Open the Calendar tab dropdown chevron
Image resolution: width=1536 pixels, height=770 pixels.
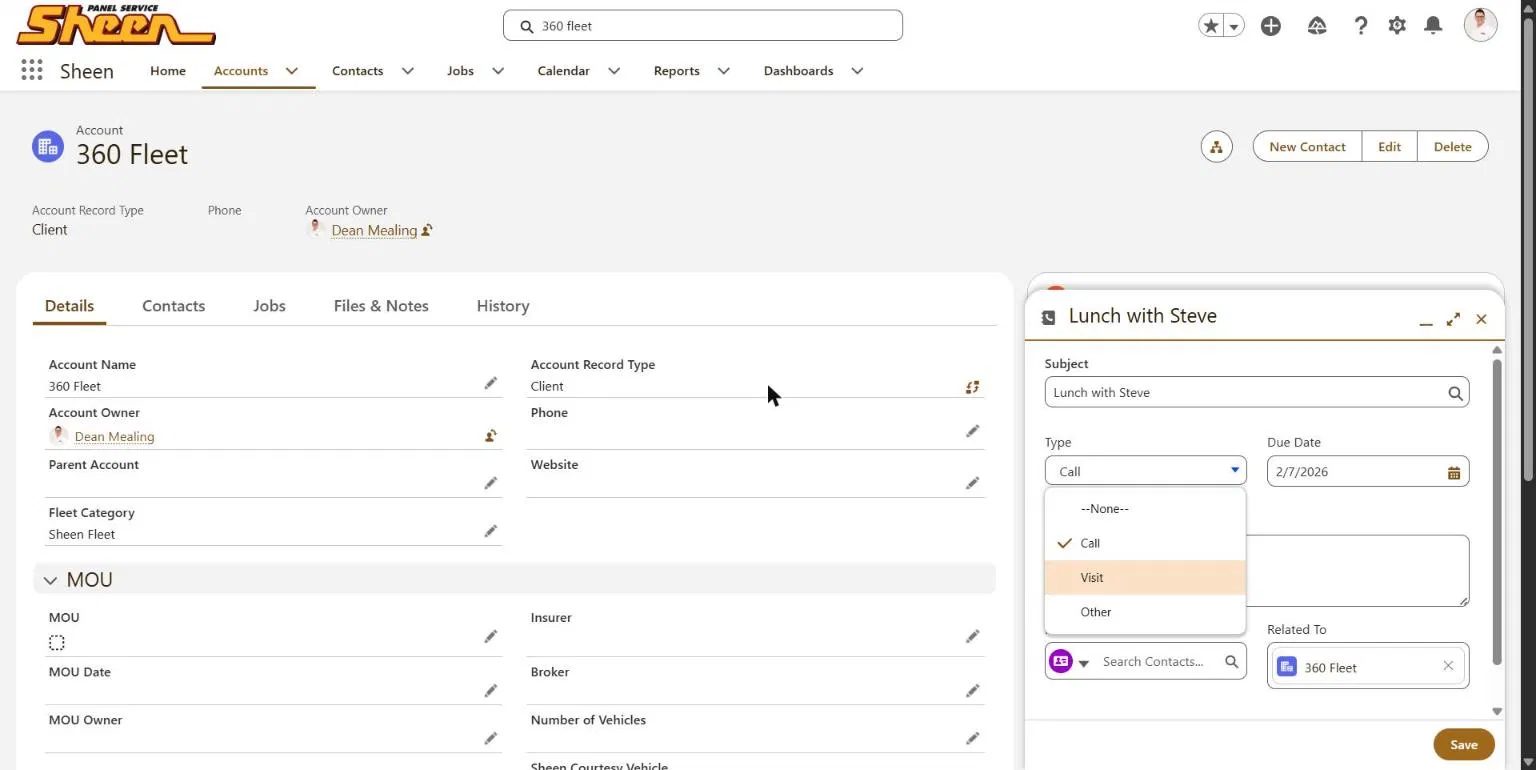614,71
